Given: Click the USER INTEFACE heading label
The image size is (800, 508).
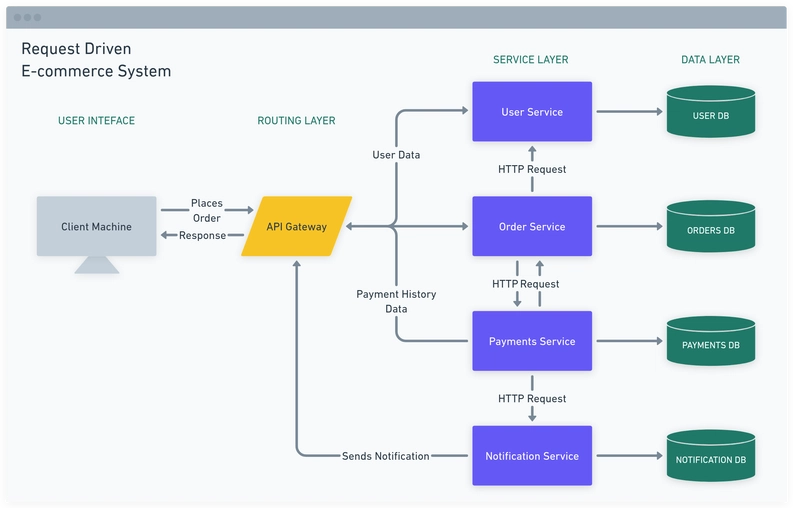Looking at the screenshot, I should 96,121.
